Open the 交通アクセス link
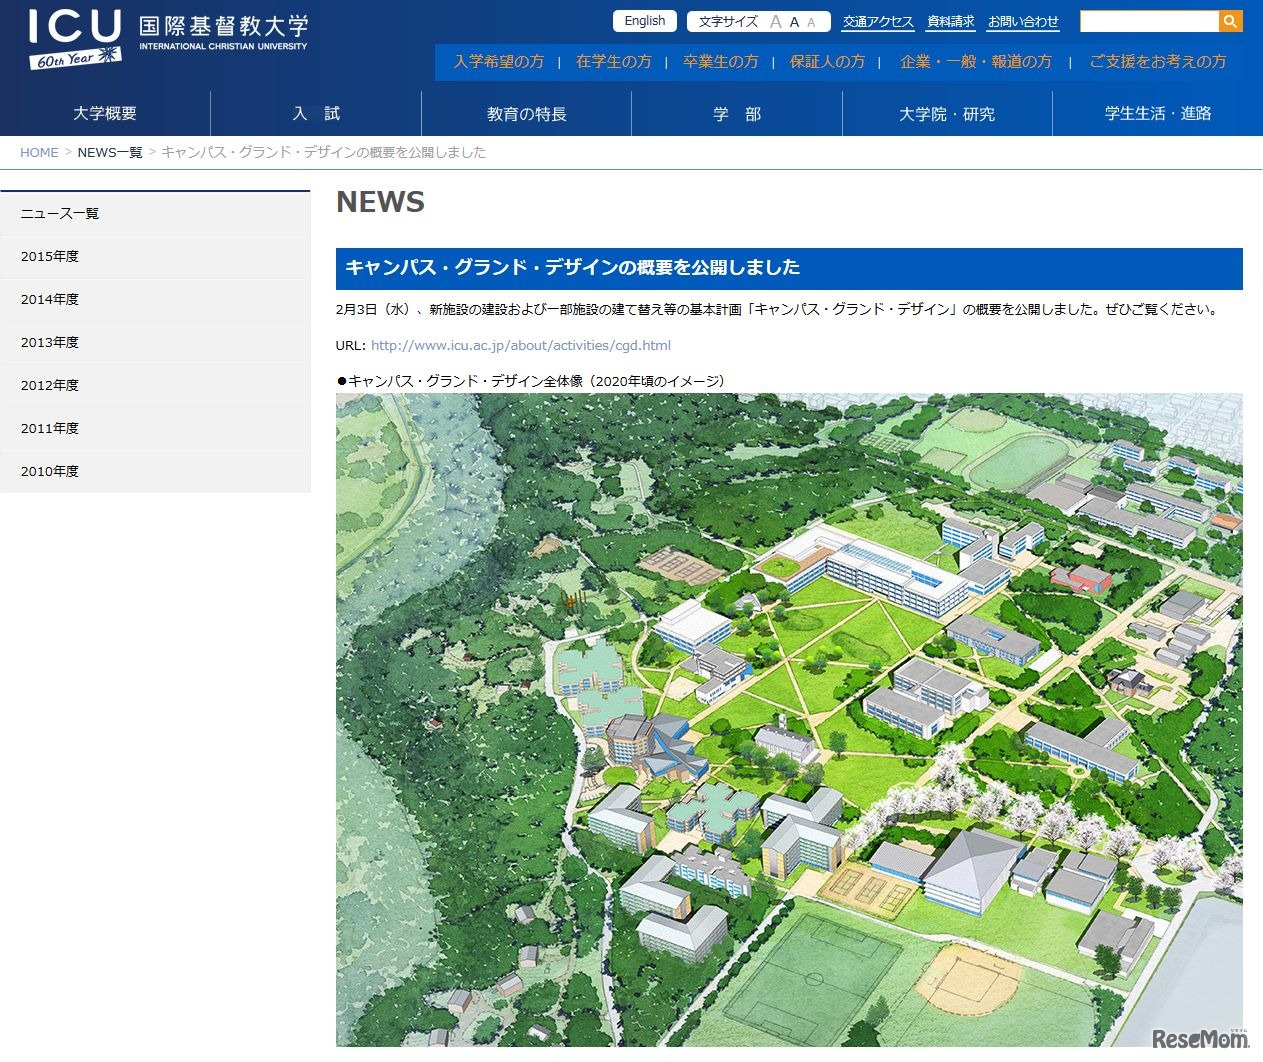Viewport: 1263px width, 1062px height. pyautogui.click(x=878, y=20)
